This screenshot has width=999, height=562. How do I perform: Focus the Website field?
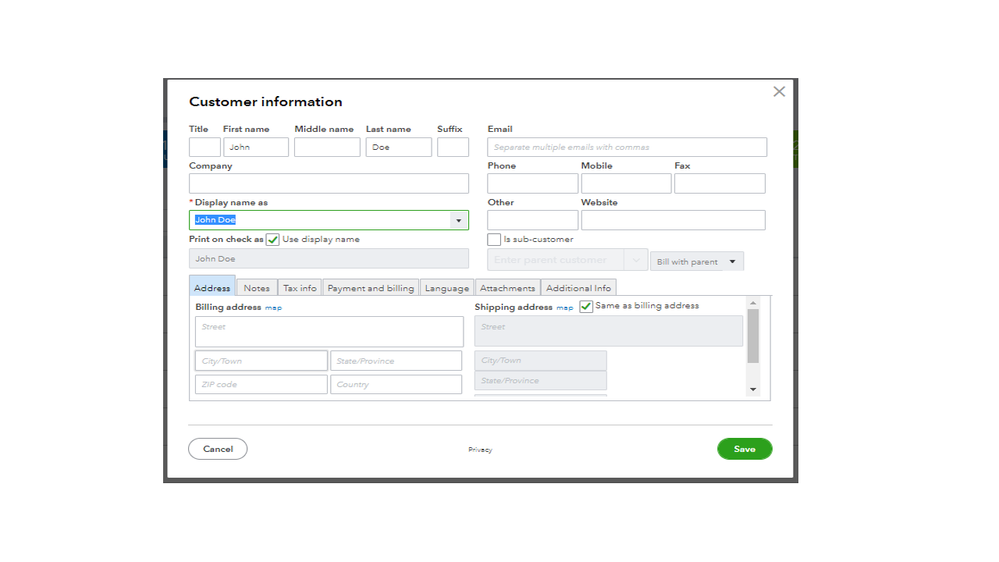pos(673,220)
